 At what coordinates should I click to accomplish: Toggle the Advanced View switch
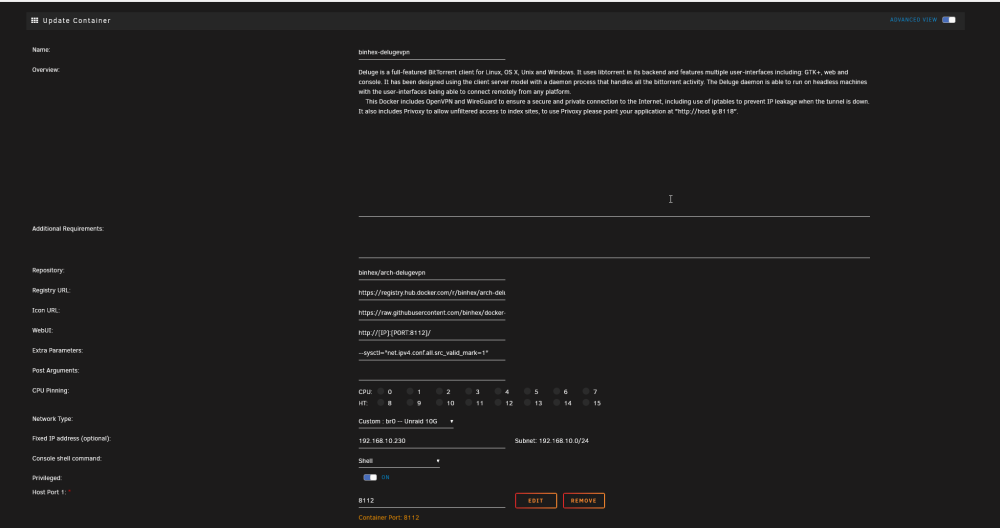949,20
